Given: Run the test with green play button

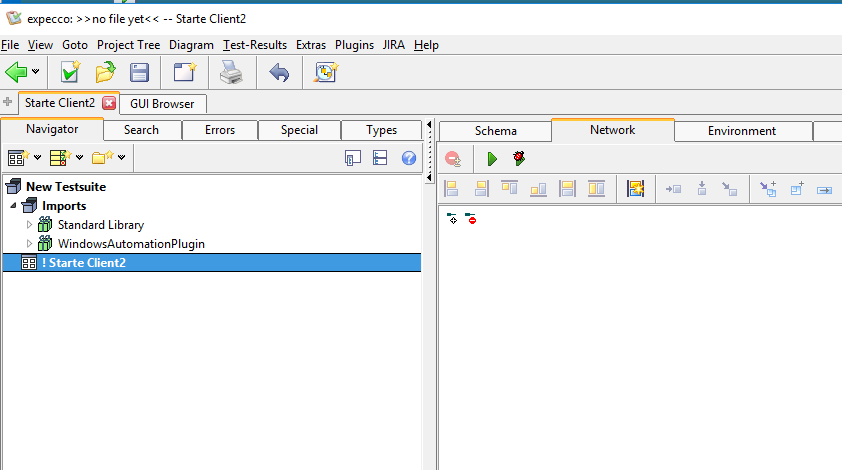Looking at the screenshot, I should coord(491,158).
